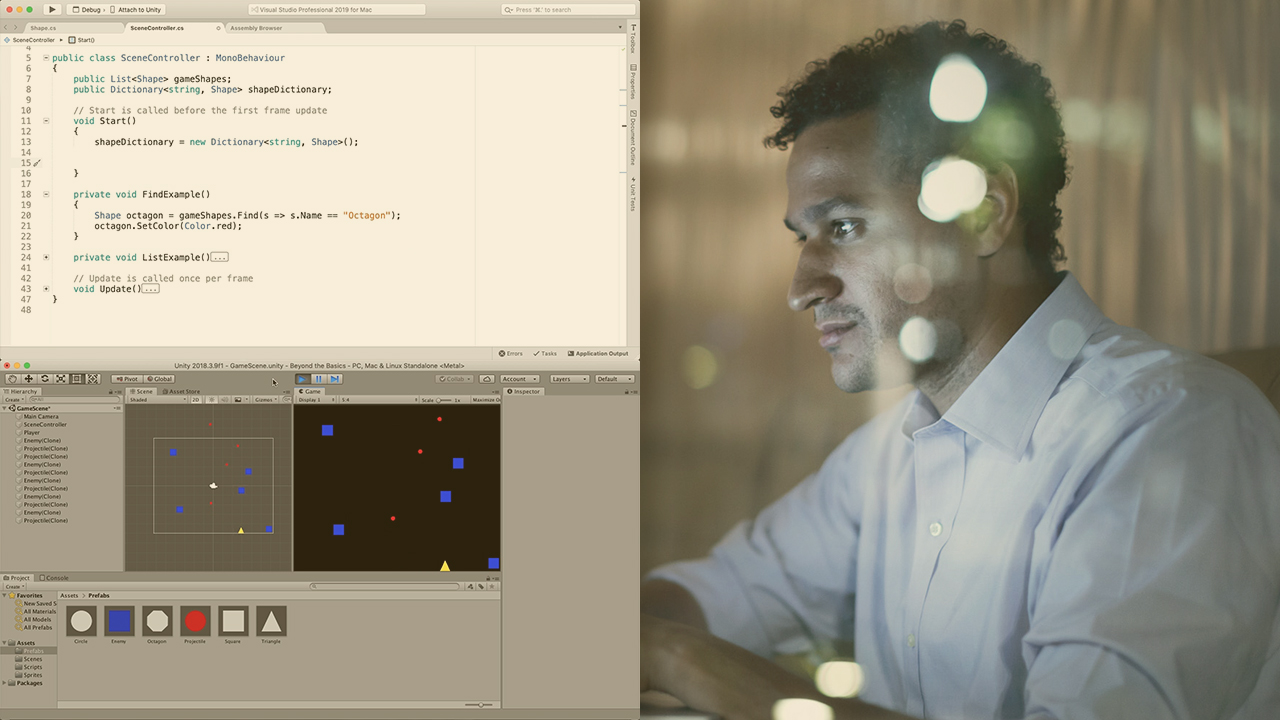Select Unity's Rotate tool

(45, 379)
